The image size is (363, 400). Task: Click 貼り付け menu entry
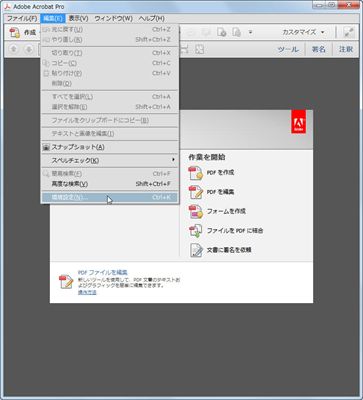[x=110, y=73]
